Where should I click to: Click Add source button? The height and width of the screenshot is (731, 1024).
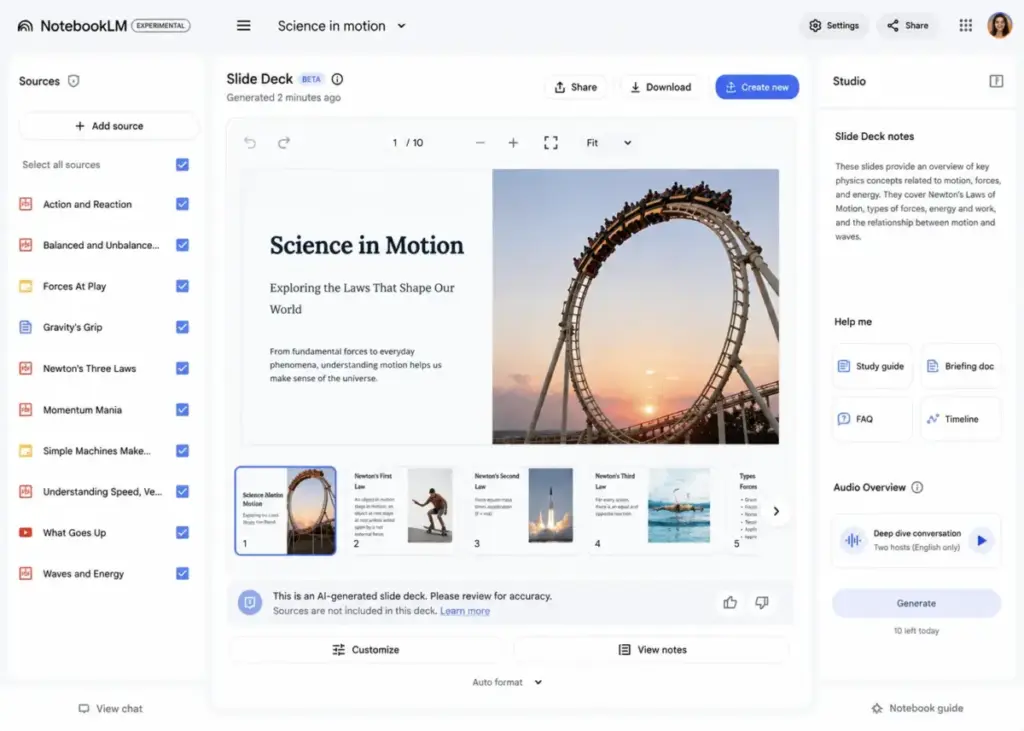(x=109, y=126)
